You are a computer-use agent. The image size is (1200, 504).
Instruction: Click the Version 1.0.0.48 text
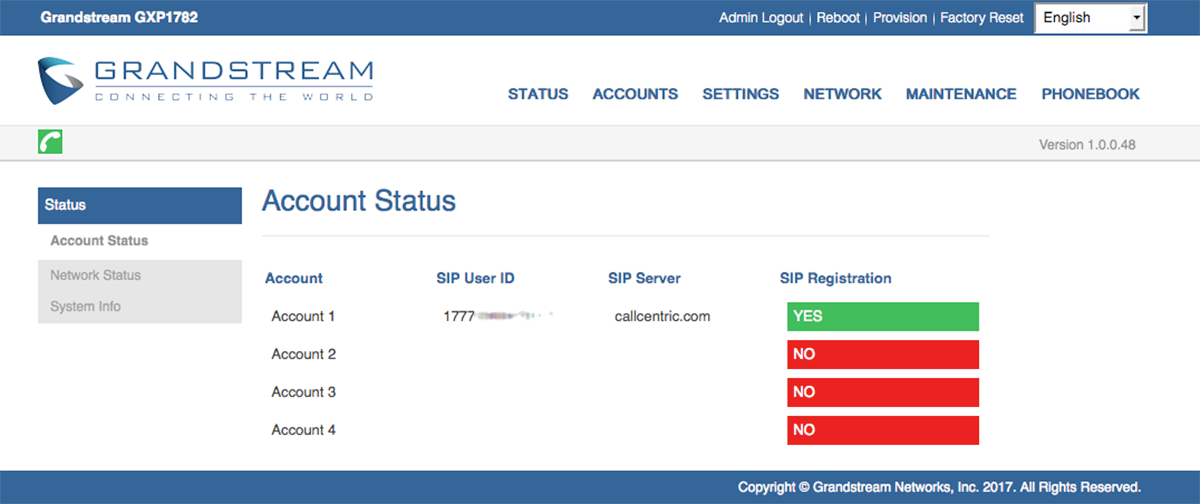point(1087,145)
